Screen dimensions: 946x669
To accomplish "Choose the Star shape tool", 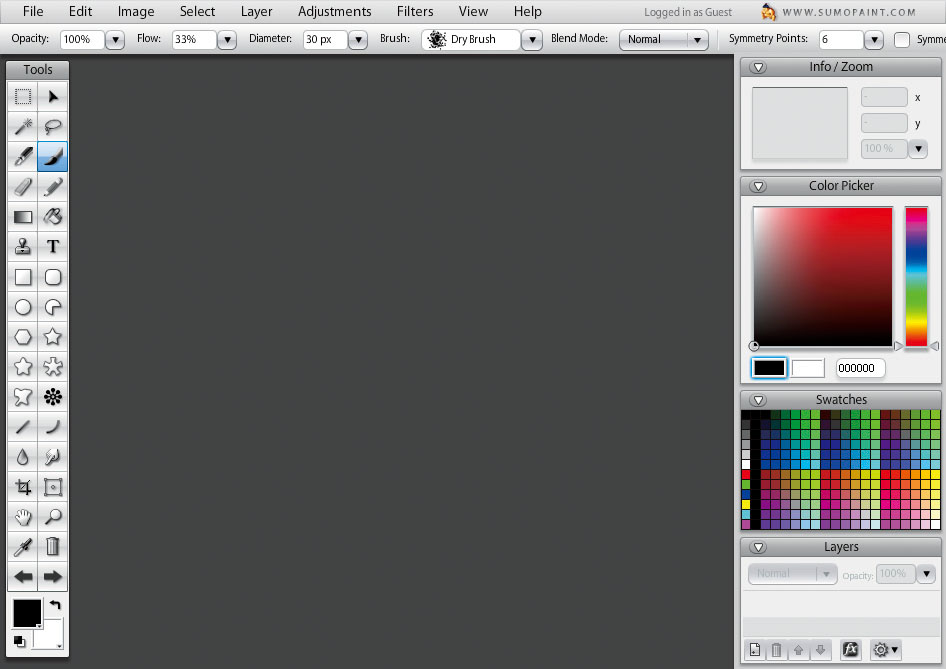I will (53, 337).
